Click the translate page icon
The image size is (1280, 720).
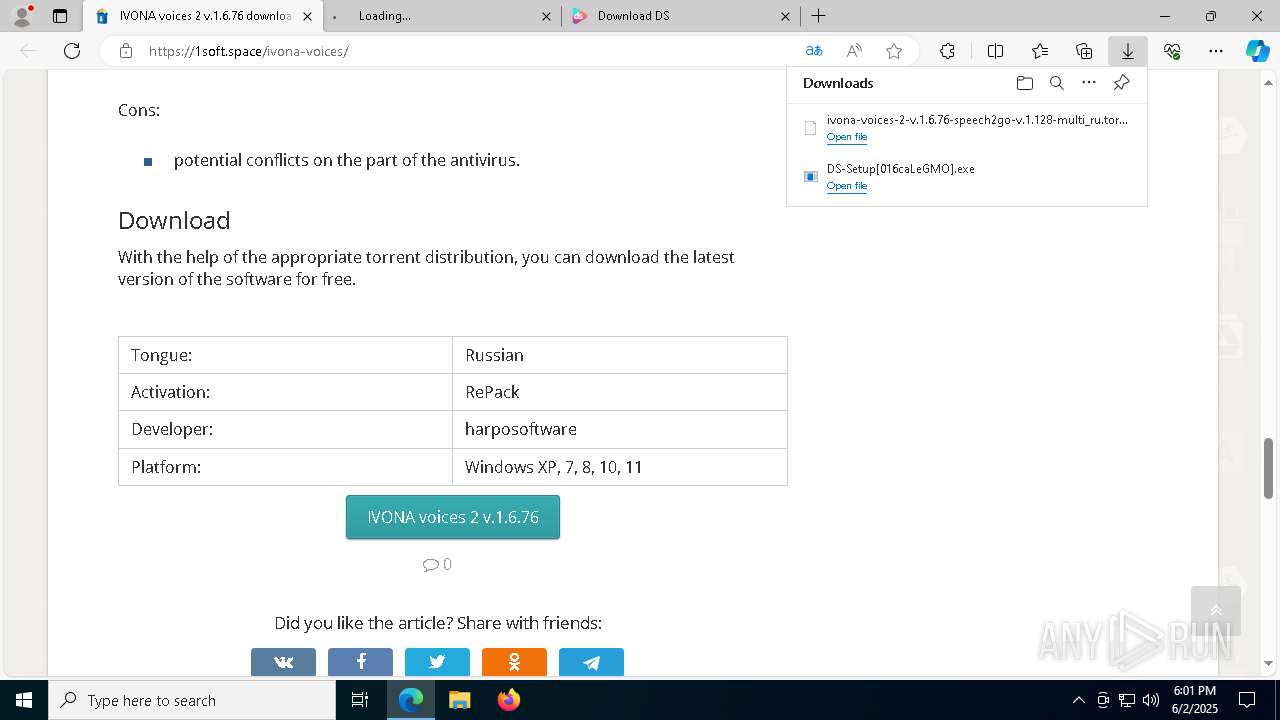tap(814, 51)
